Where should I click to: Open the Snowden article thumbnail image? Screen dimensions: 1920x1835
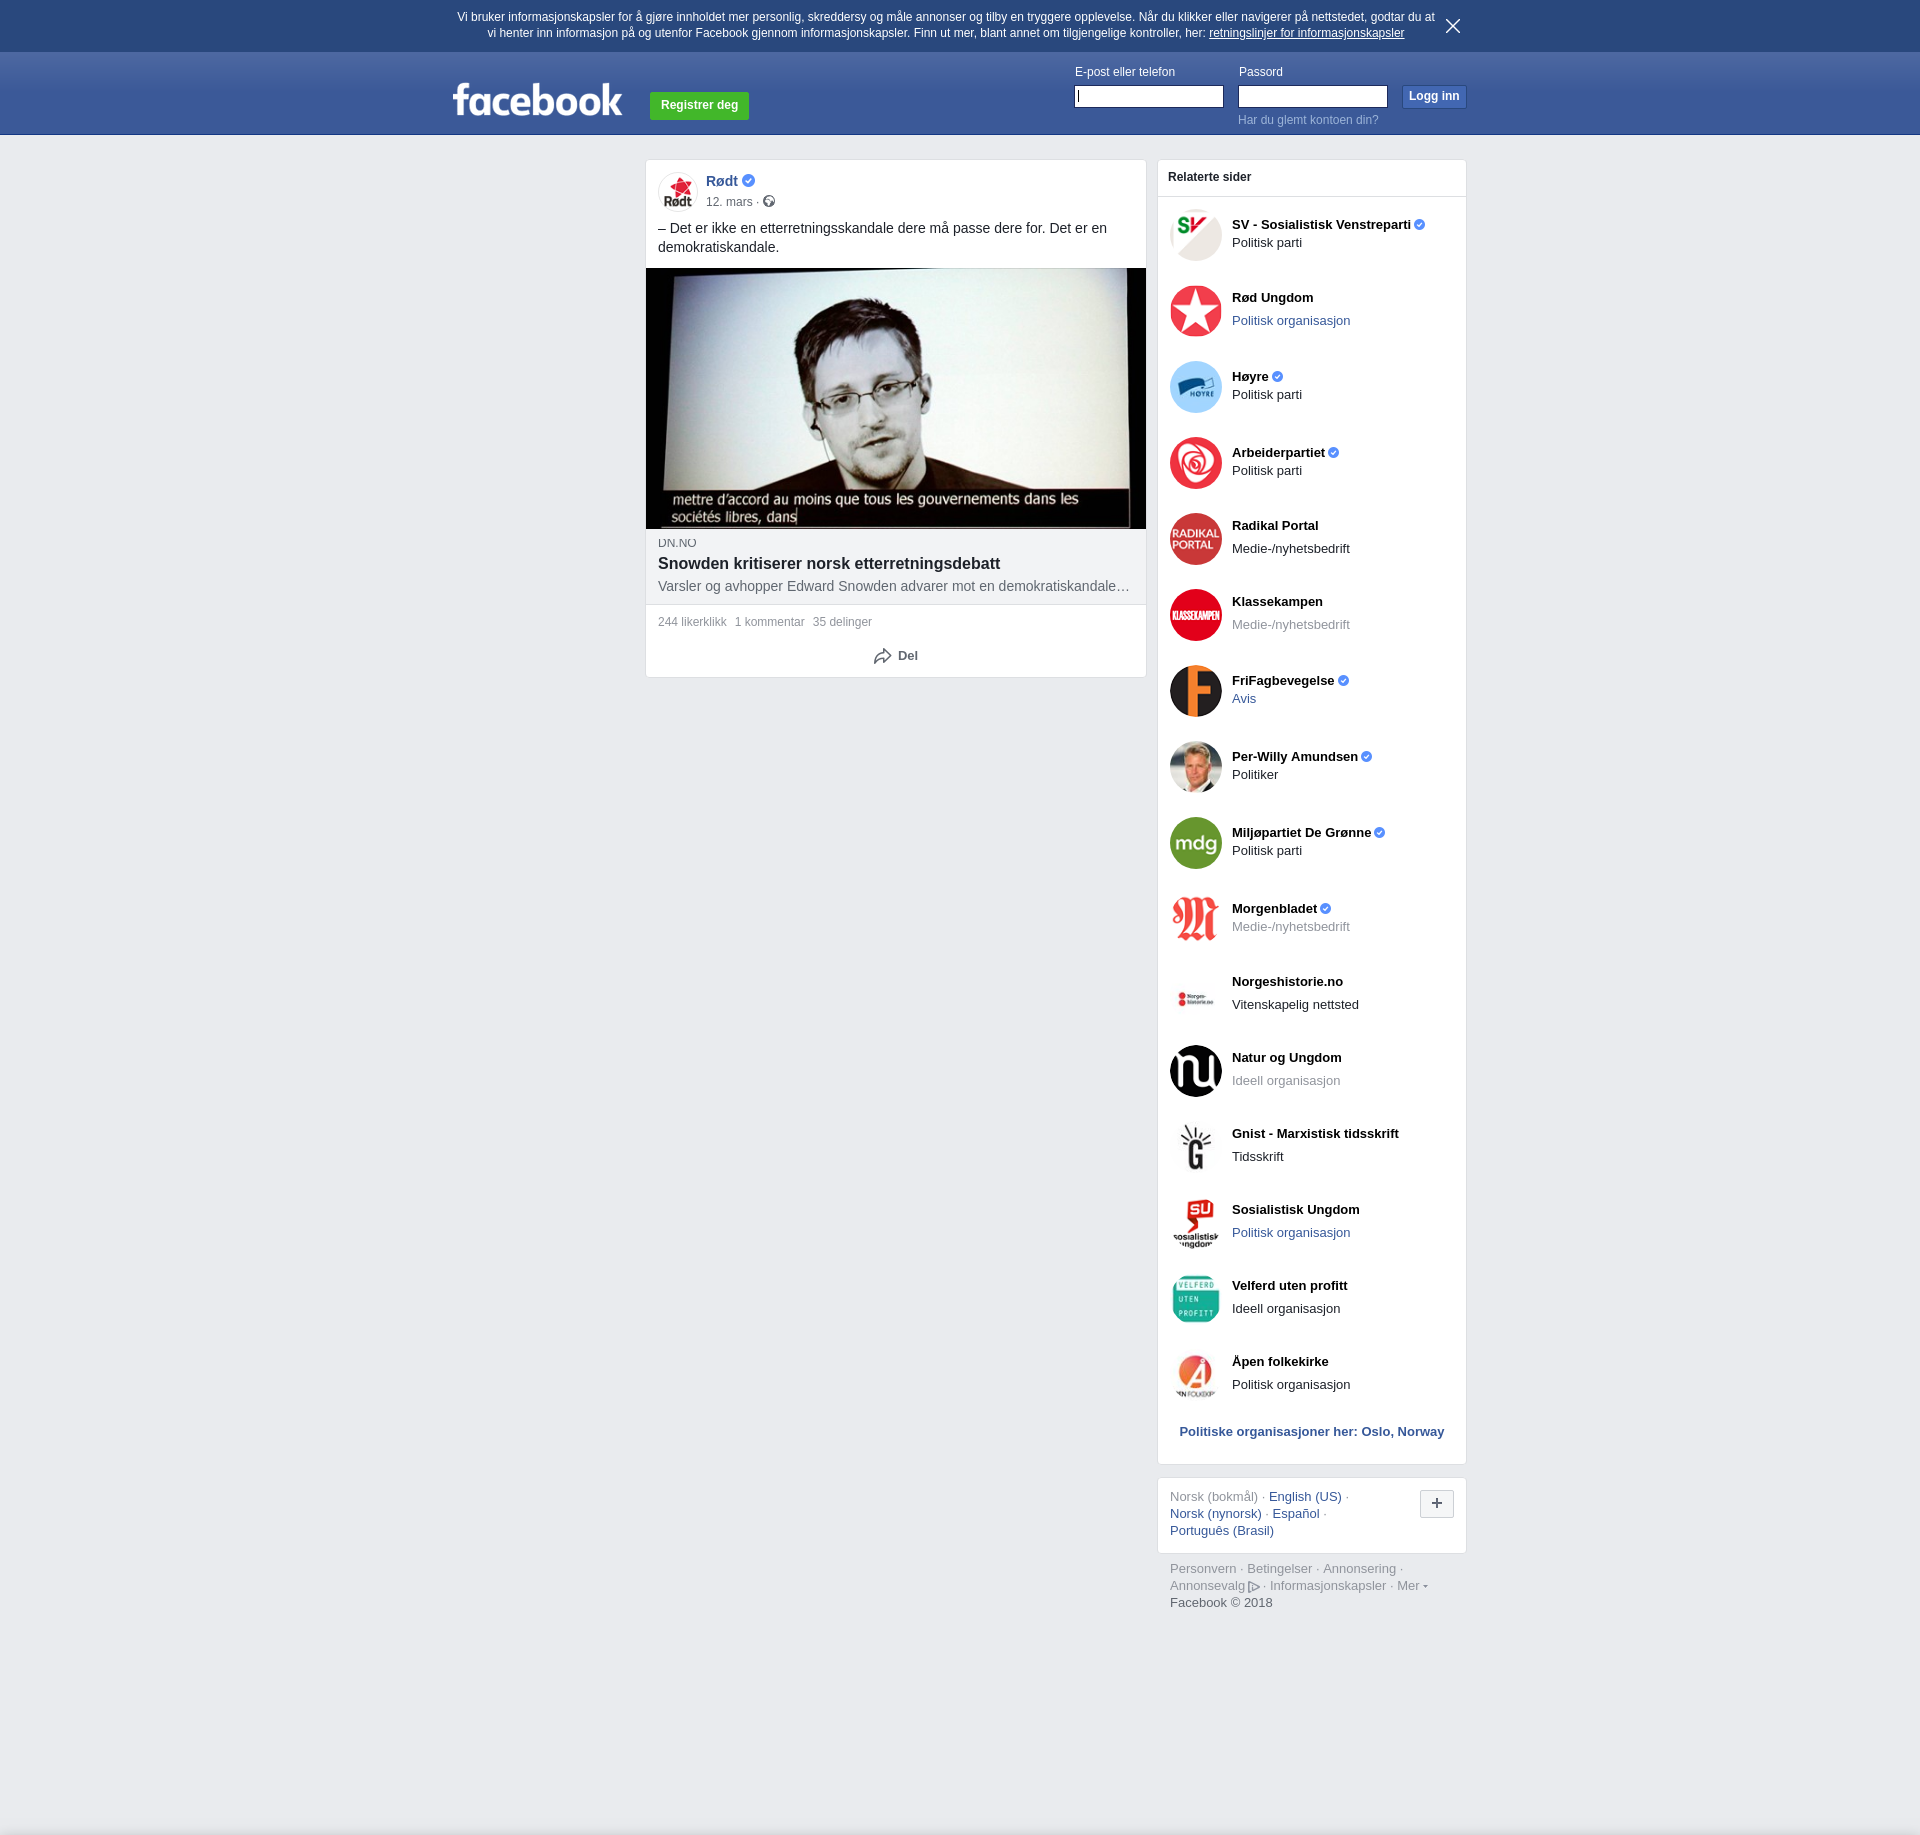[x=896, y=398]
